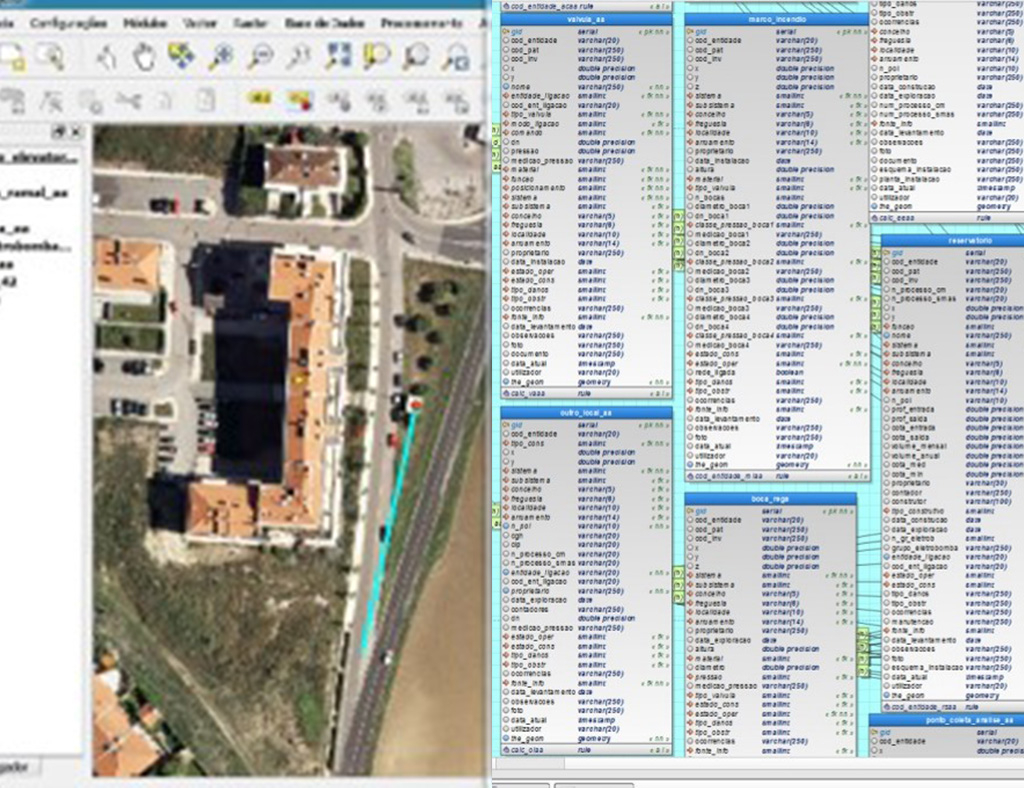Open the Vector menu
The height and width of the screenshot is (788, 1024).
click(x=199, y=24)
